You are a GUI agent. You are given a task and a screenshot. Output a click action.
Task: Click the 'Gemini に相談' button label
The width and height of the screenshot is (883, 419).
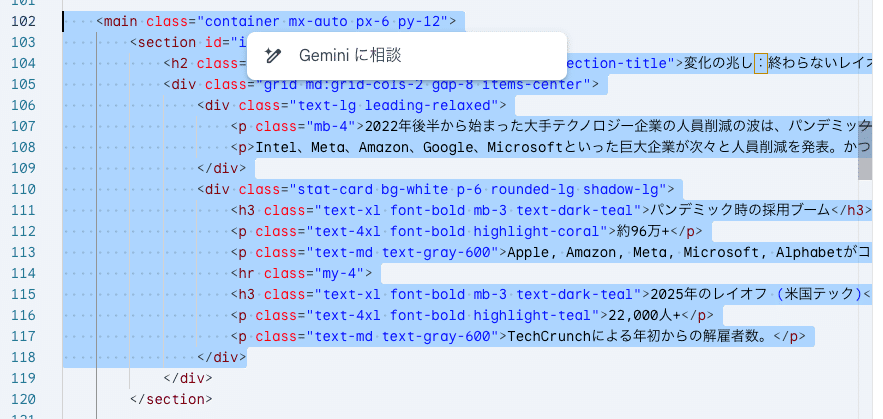pos(350,56)
